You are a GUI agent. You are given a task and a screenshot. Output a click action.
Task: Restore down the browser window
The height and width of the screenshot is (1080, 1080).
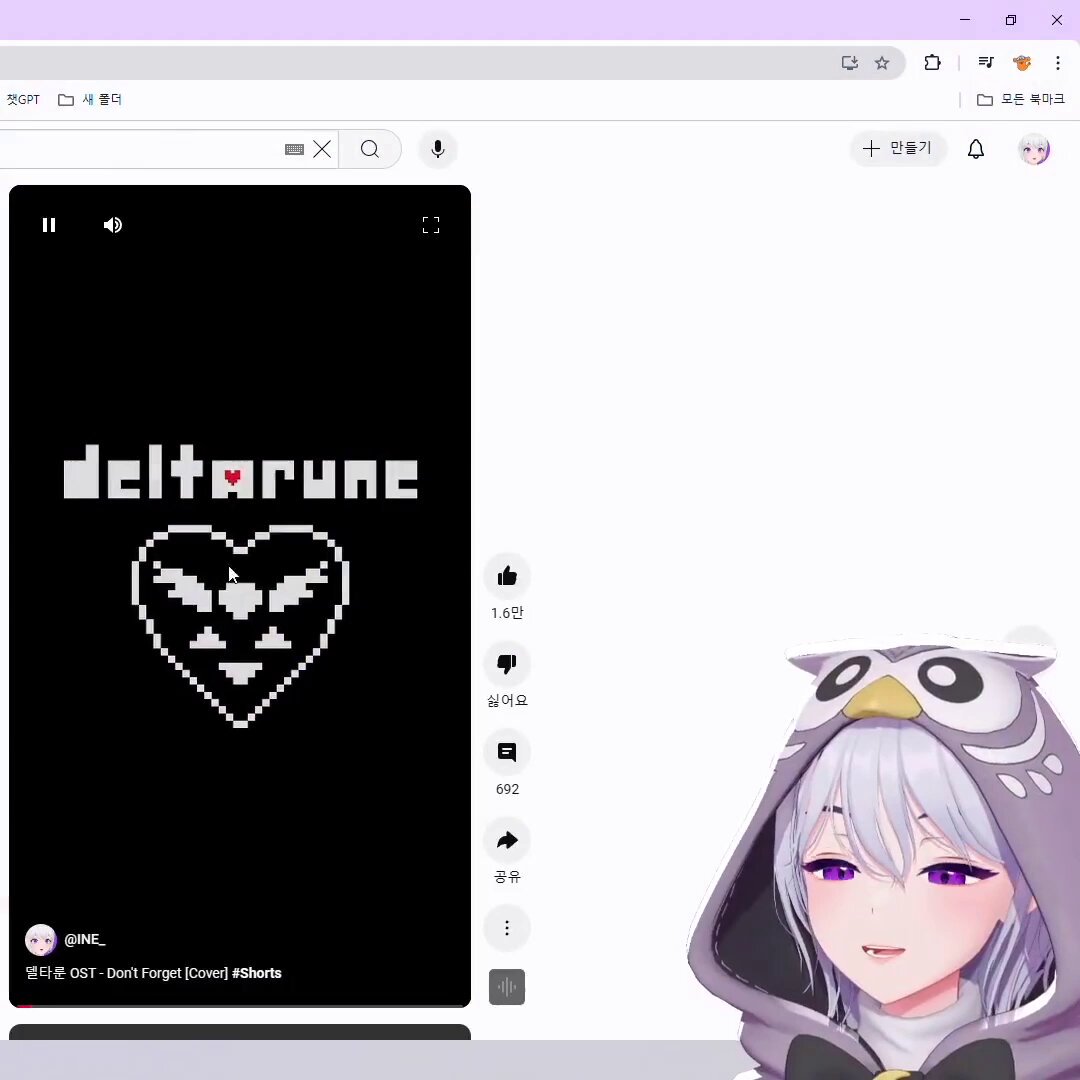(1010, 20)
